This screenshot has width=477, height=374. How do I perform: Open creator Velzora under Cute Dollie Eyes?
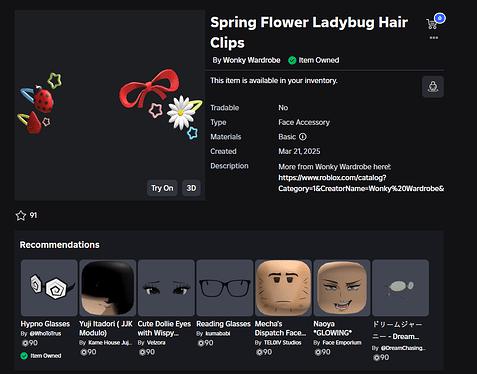[x=156, y=343]
